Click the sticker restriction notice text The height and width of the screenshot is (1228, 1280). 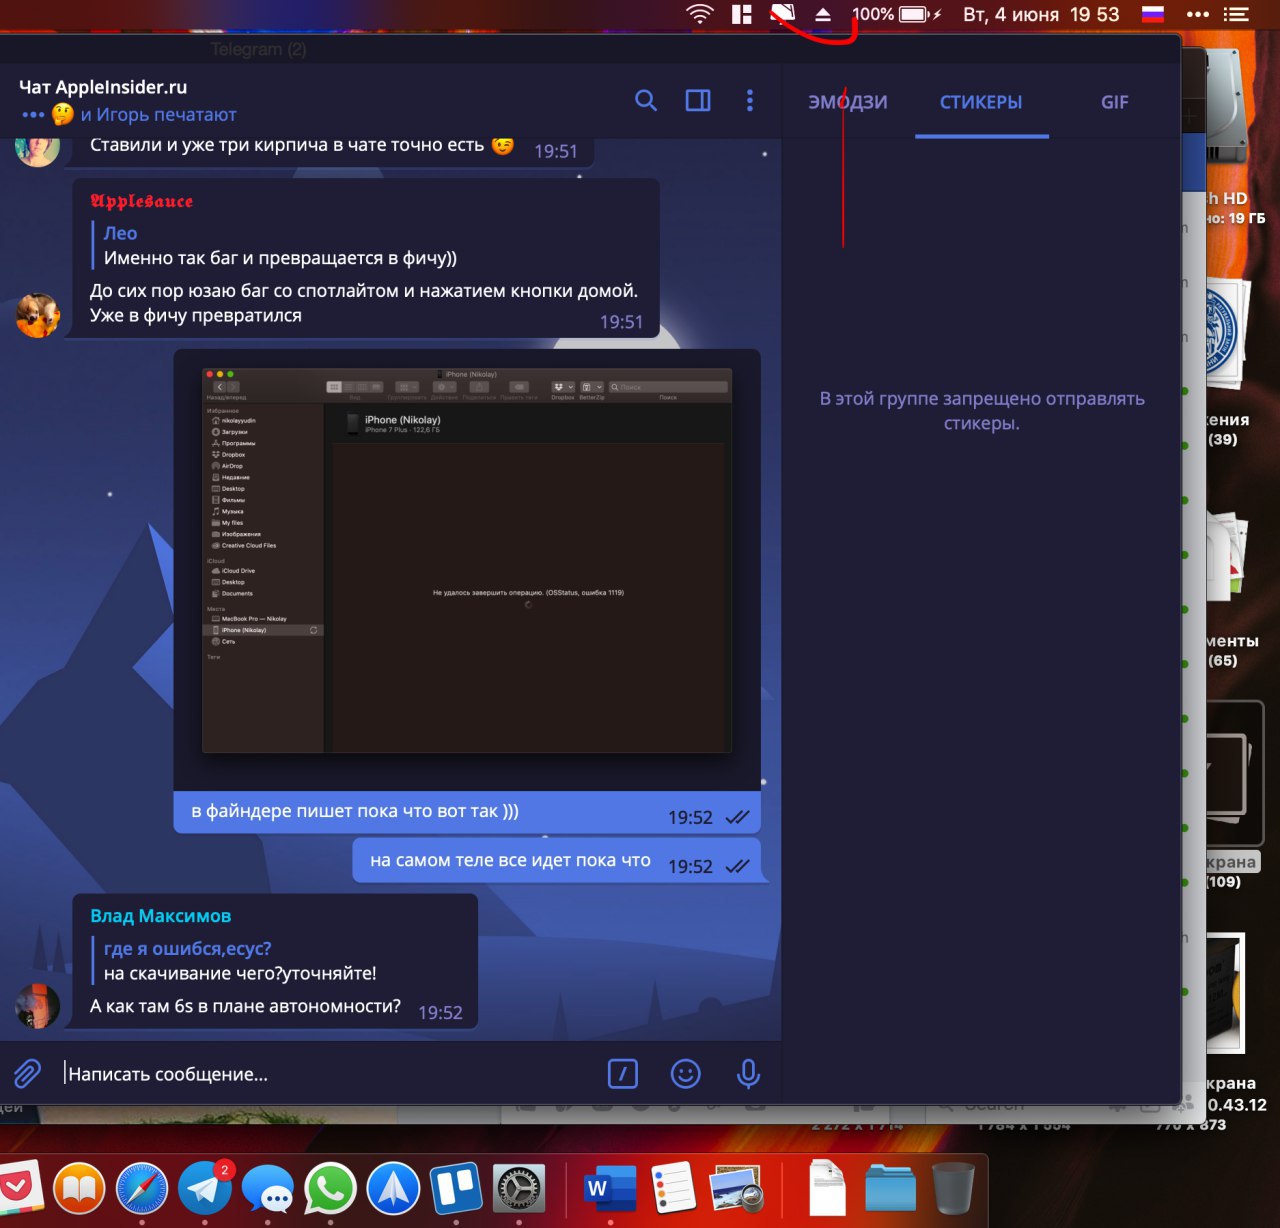(x=982, y=411)
